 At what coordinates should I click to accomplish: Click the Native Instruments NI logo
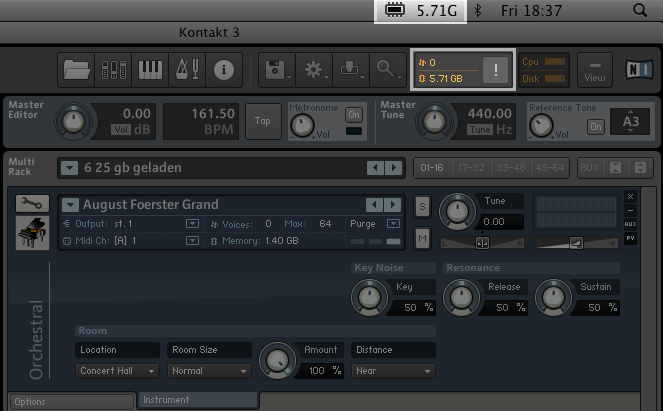tap(639, 70)
